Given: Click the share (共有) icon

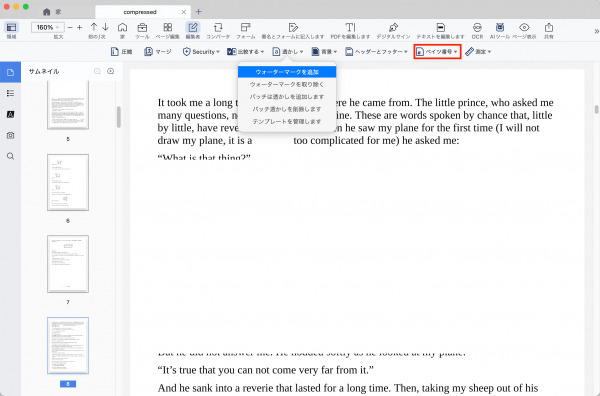Looking at the screenshot, I should pyautogui.click(x=549, y=28).
